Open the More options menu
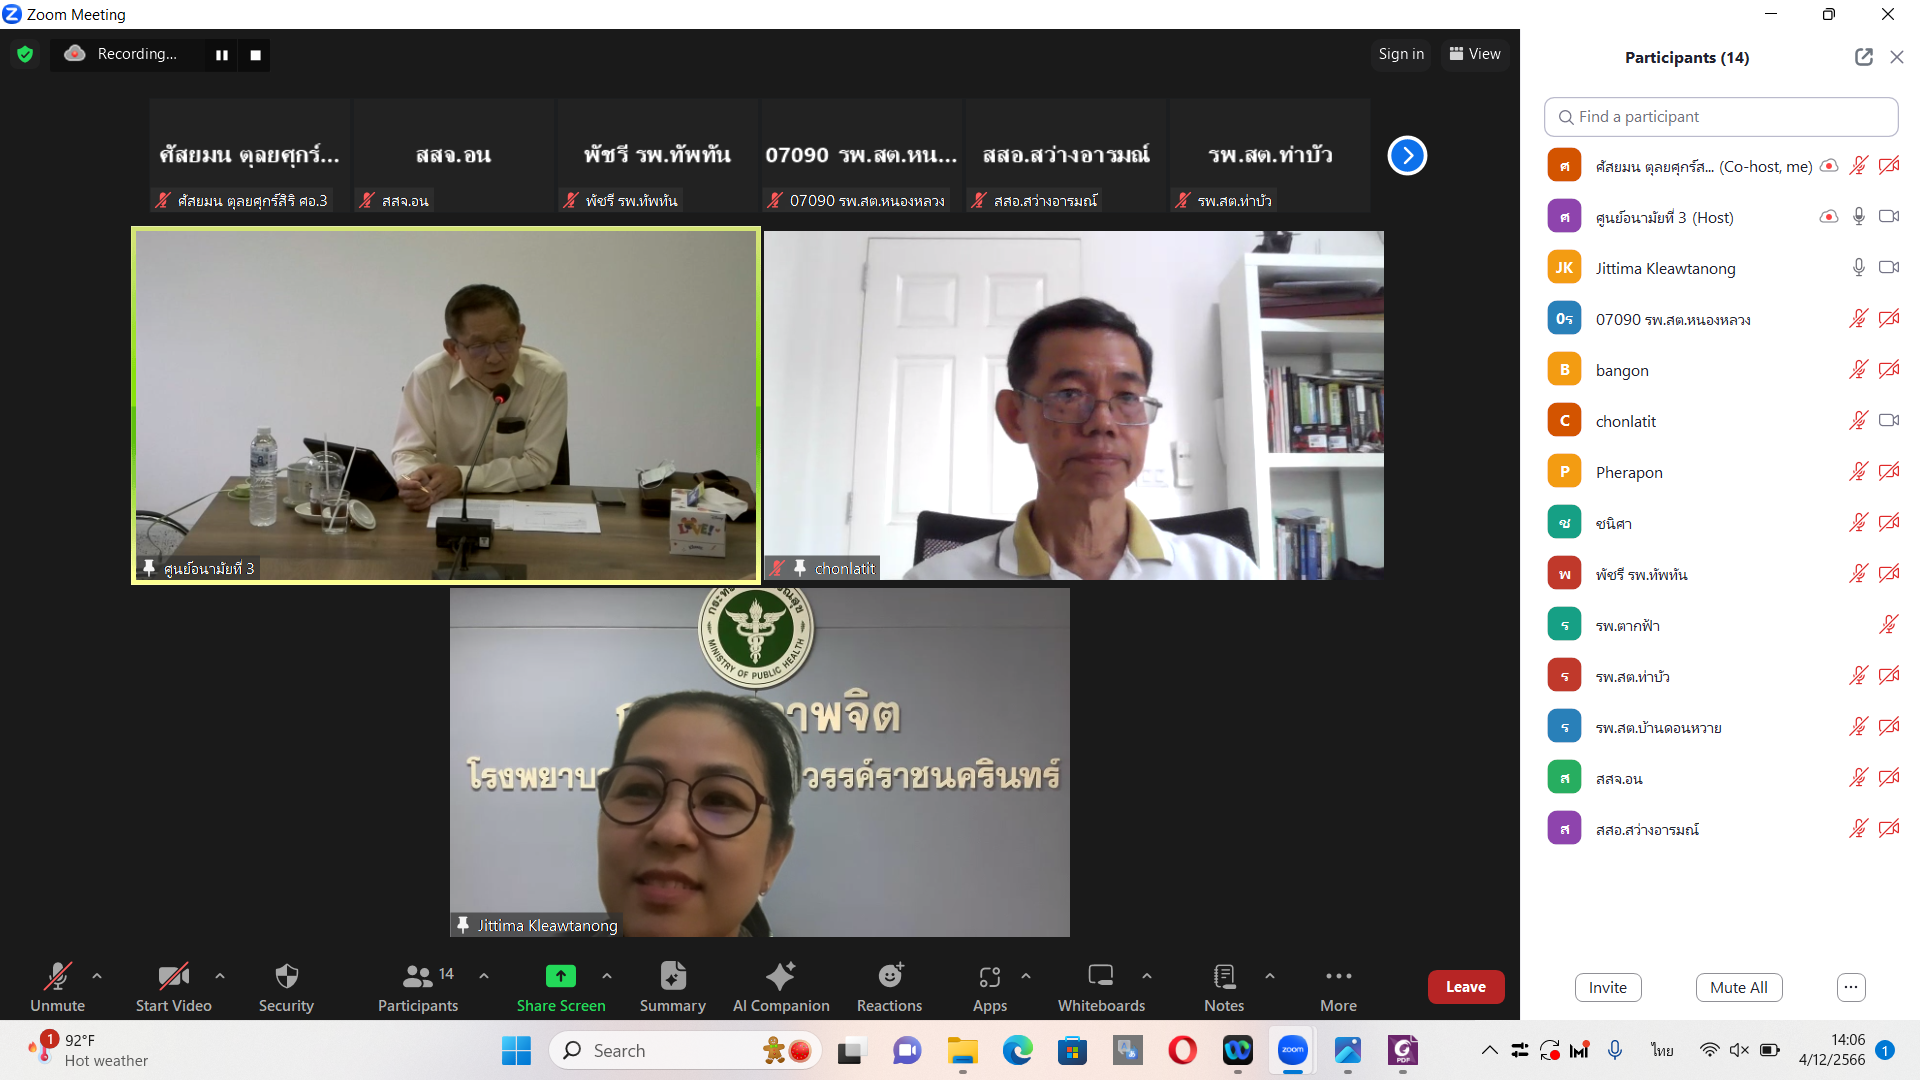The width and height of the screenshot is (1920, 1080). [1338, 976]
